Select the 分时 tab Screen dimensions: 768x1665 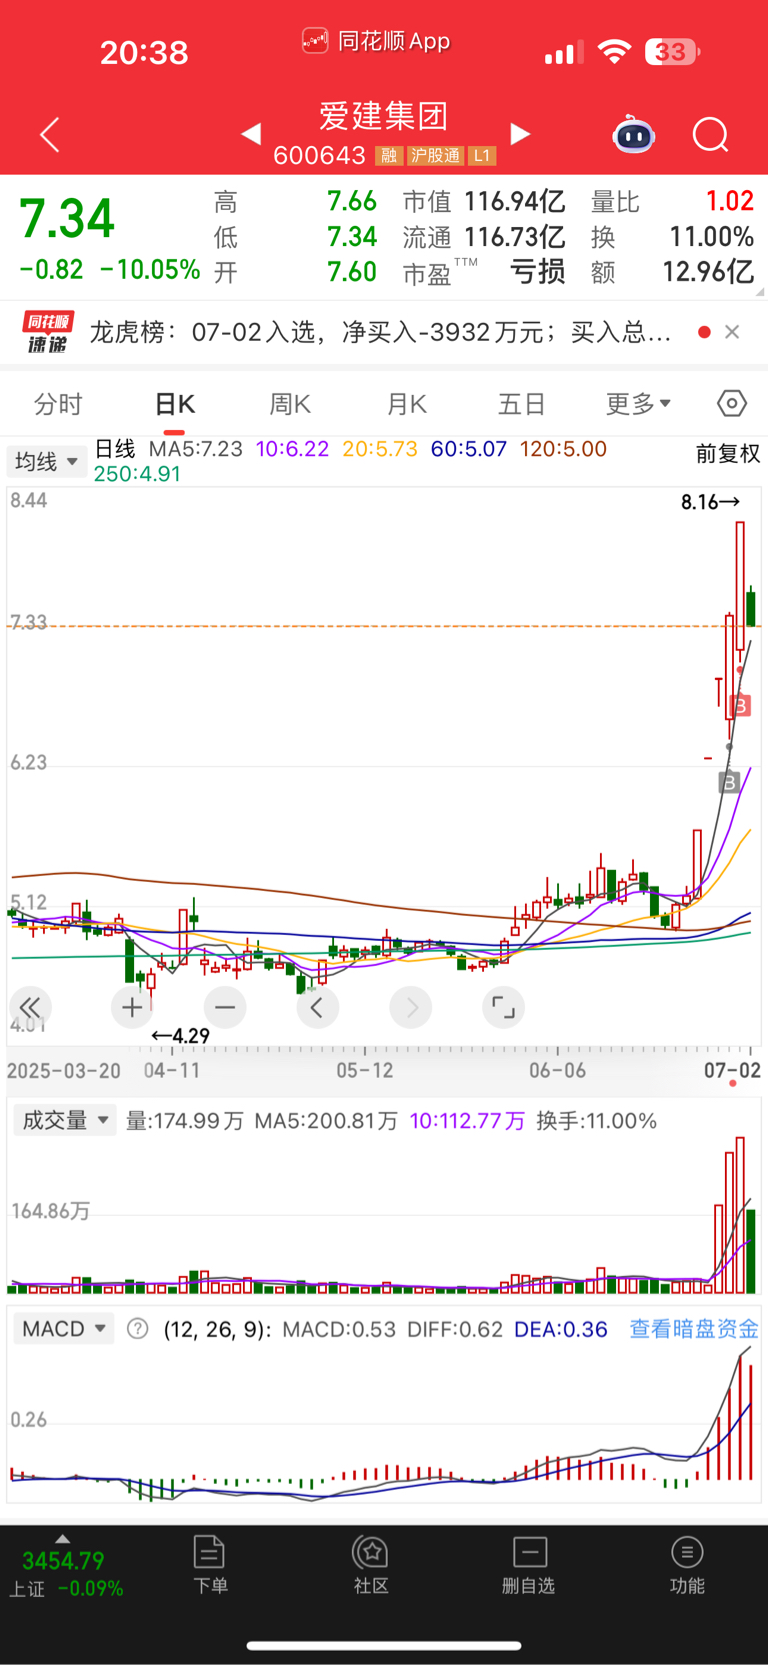click(x=58, y=404)
